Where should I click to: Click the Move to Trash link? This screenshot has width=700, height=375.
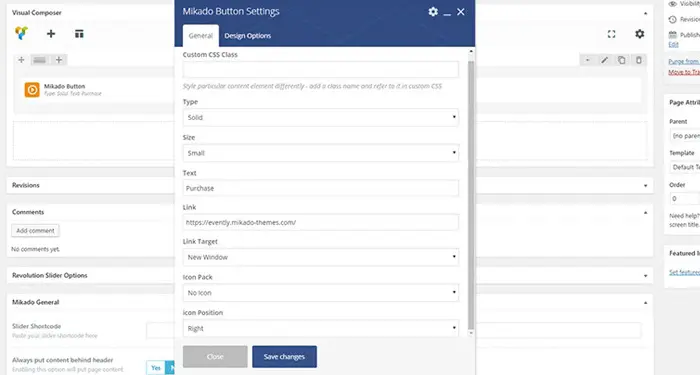click(x=684, y=72)
